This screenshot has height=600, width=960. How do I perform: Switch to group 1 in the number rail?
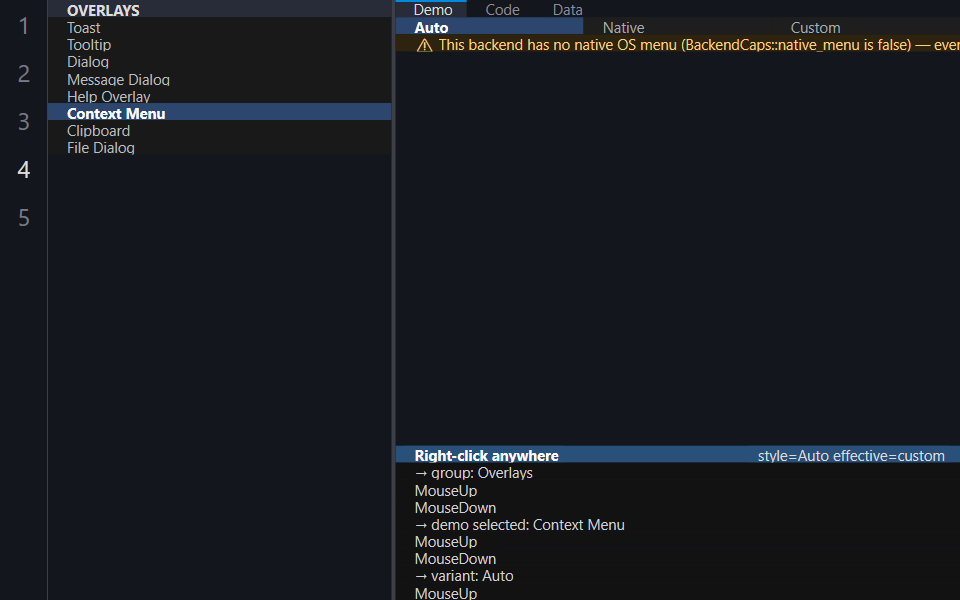pyautogui.click(x=24, y=26)
